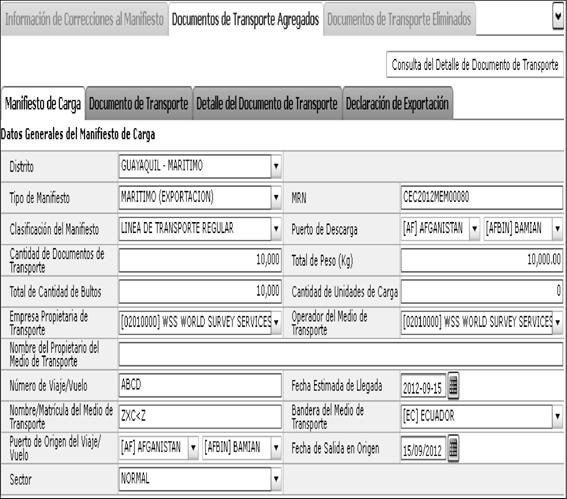Click Consulta del Detalle de Documento de Transporte
This screenshot has width=567, height=499.
click(475, 65)
